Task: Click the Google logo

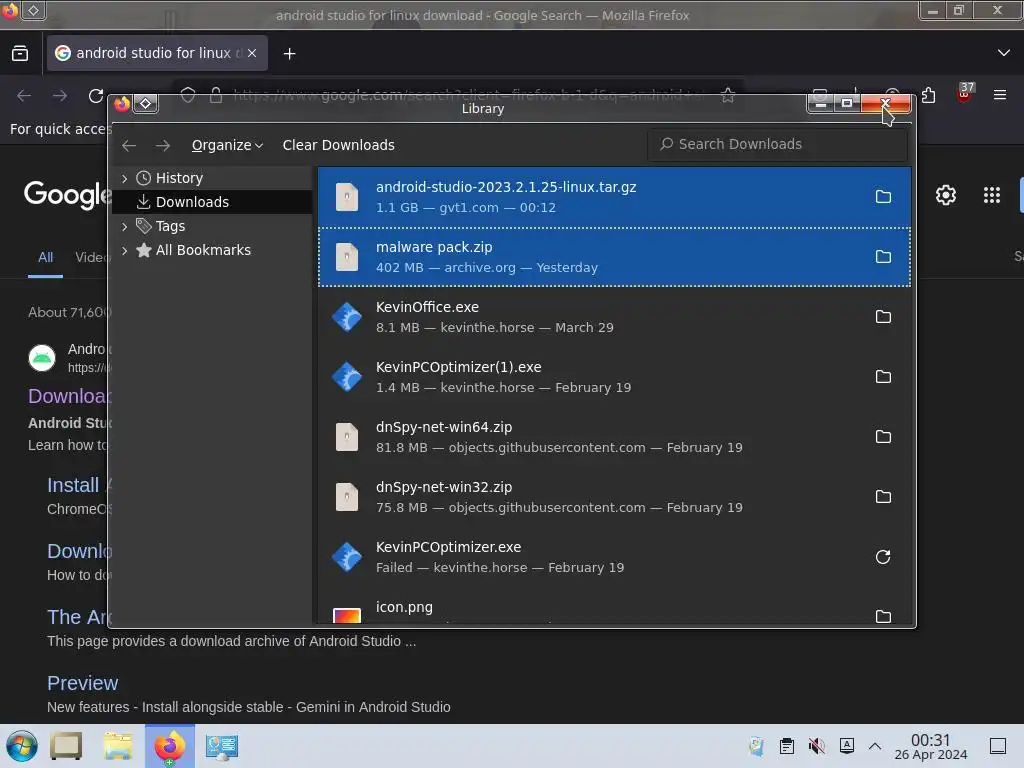Action: tap(67, 195)
